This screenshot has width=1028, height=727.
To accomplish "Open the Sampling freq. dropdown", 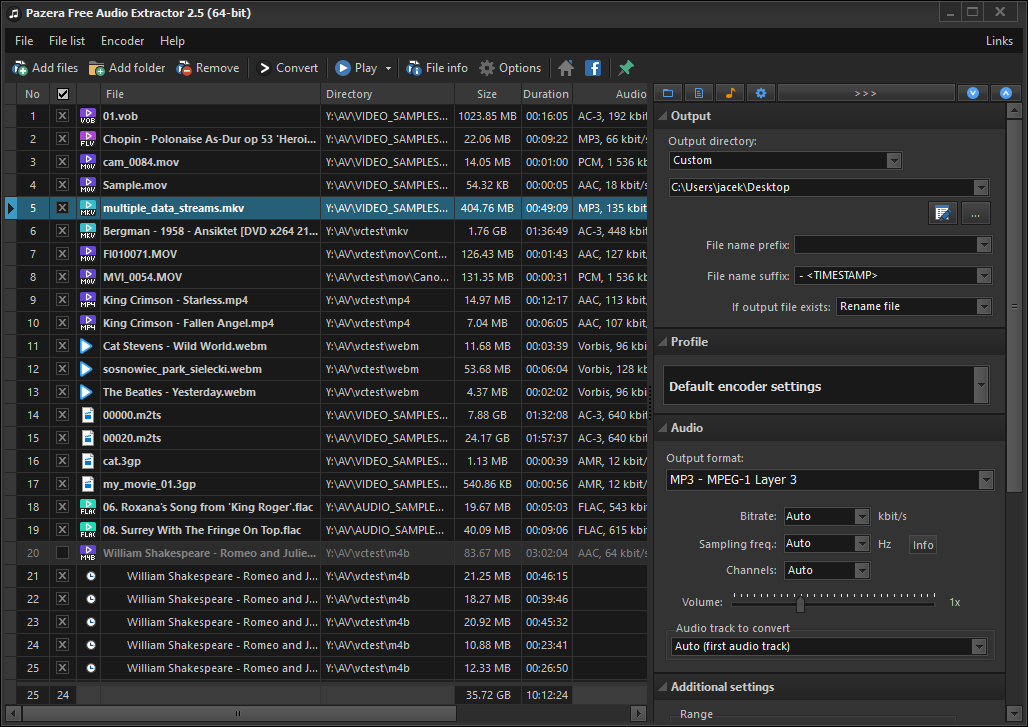I will 862,543.
